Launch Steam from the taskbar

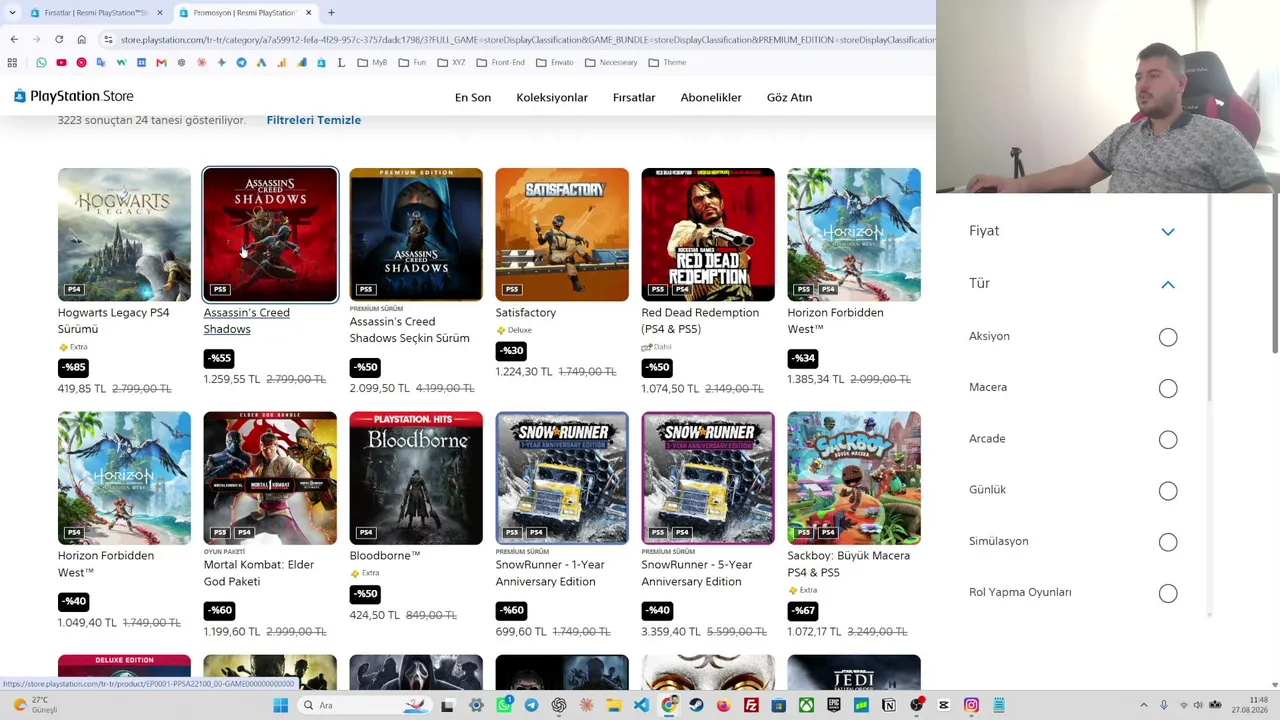click(x=696, y=705)
